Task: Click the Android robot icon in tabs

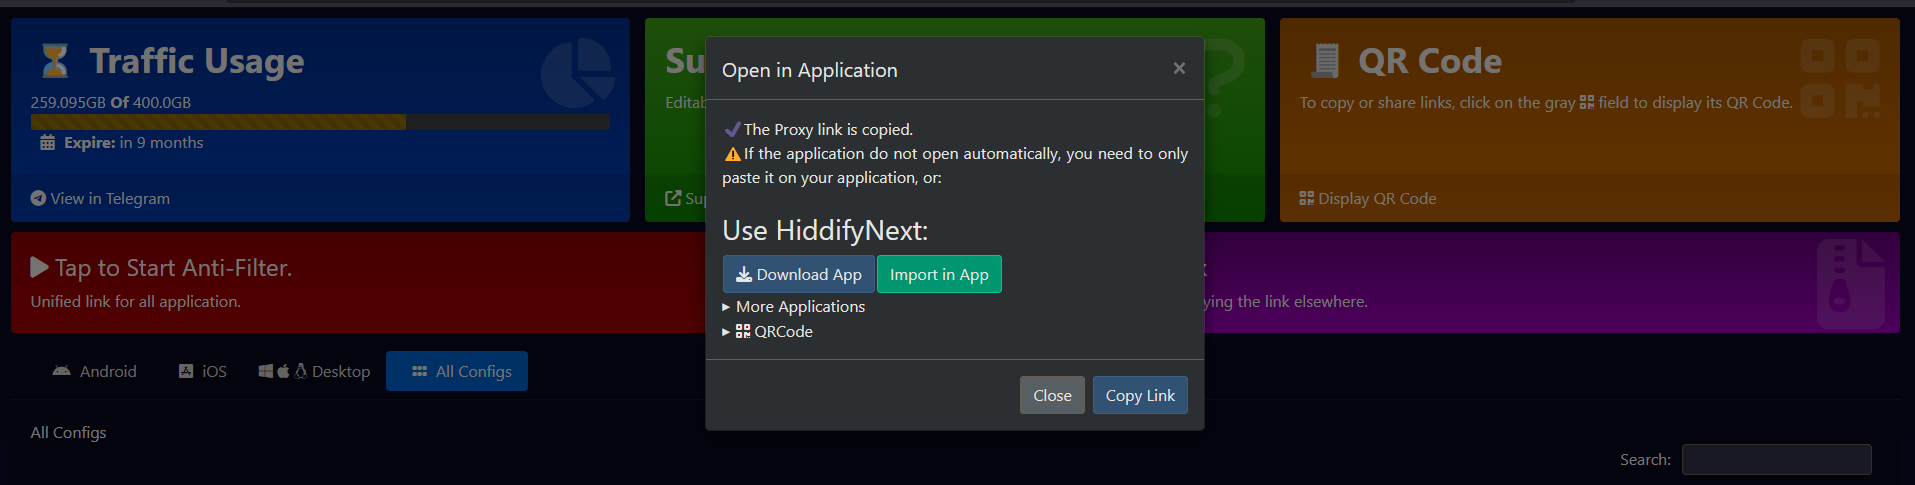Action: pyautogui.click(x=61, y=371)
